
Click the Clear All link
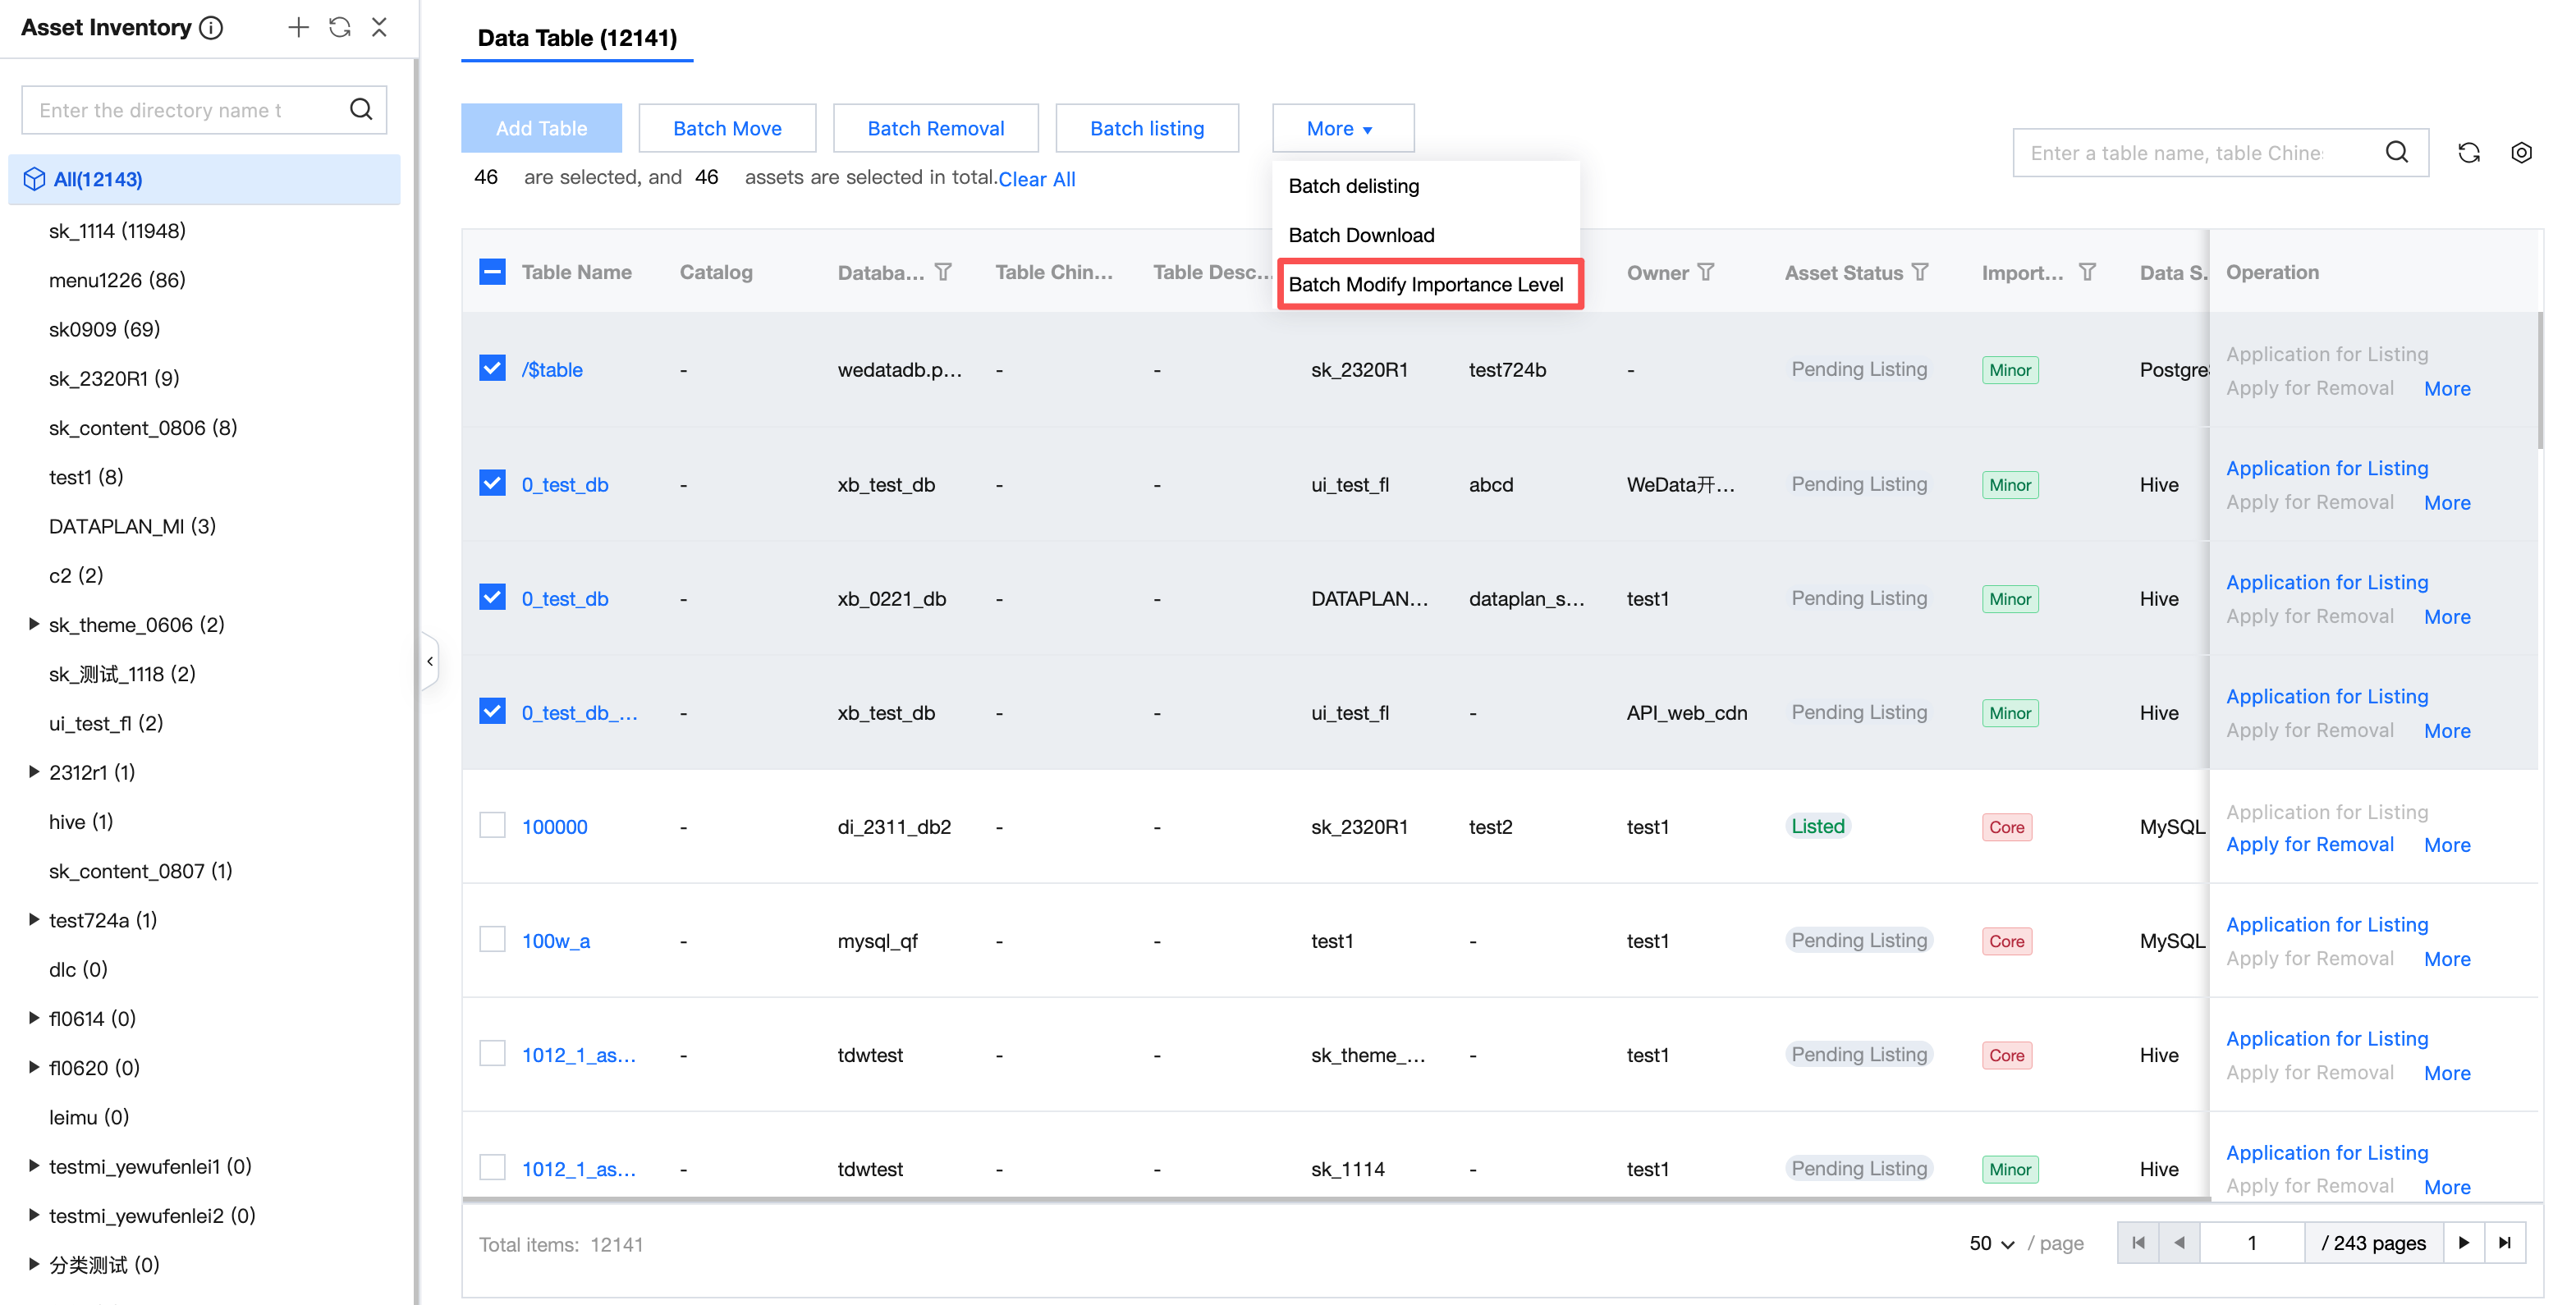click(x=1036, y=179)
